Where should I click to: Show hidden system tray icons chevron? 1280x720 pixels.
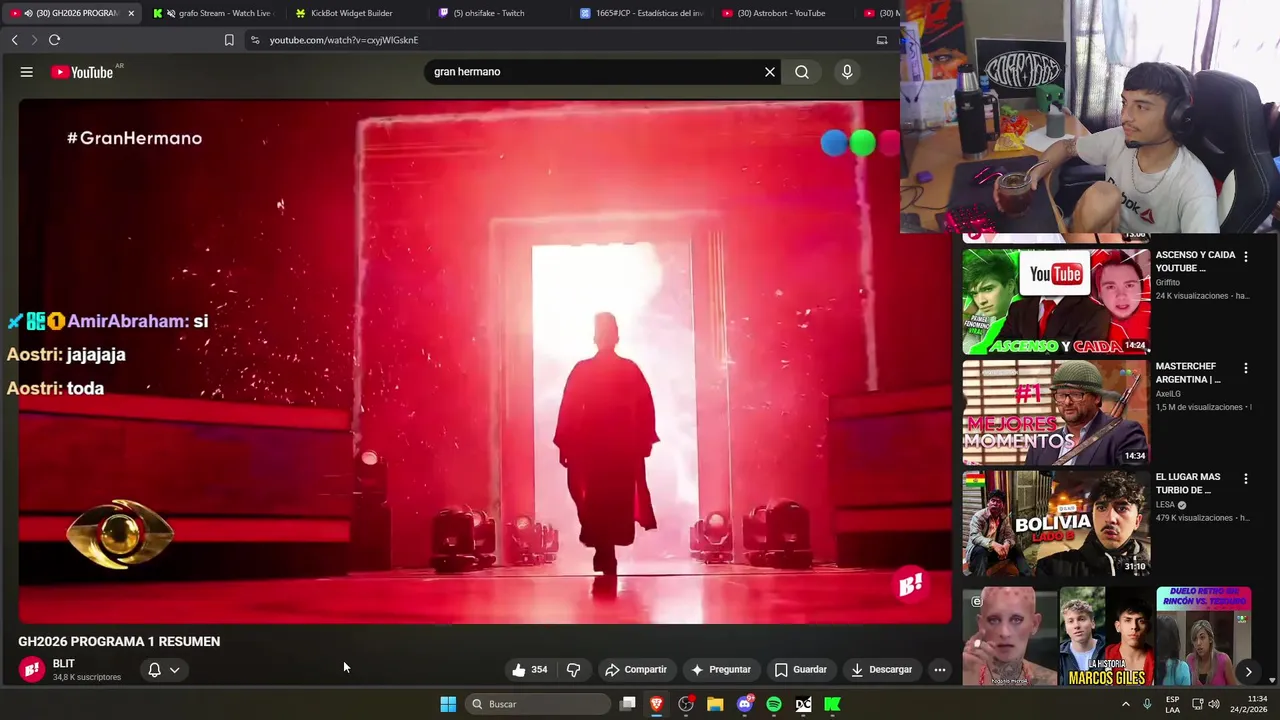1125,704
